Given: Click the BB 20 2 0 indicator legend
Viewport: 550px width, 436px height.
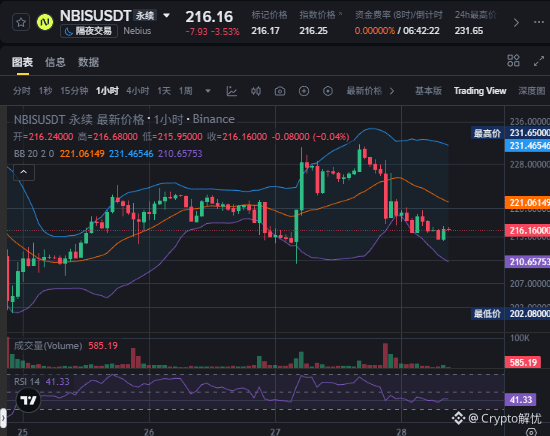Looking at the screenshot, I should click(x=34, y=154).
